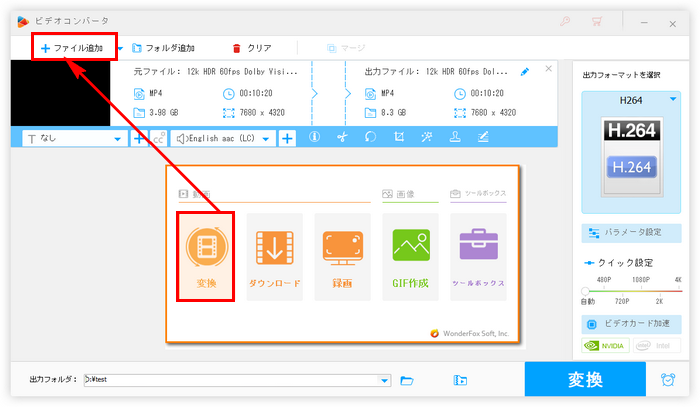700x407 pixels.
Task: Click the big blue 変換 button
Action: [x=585, y=380]
